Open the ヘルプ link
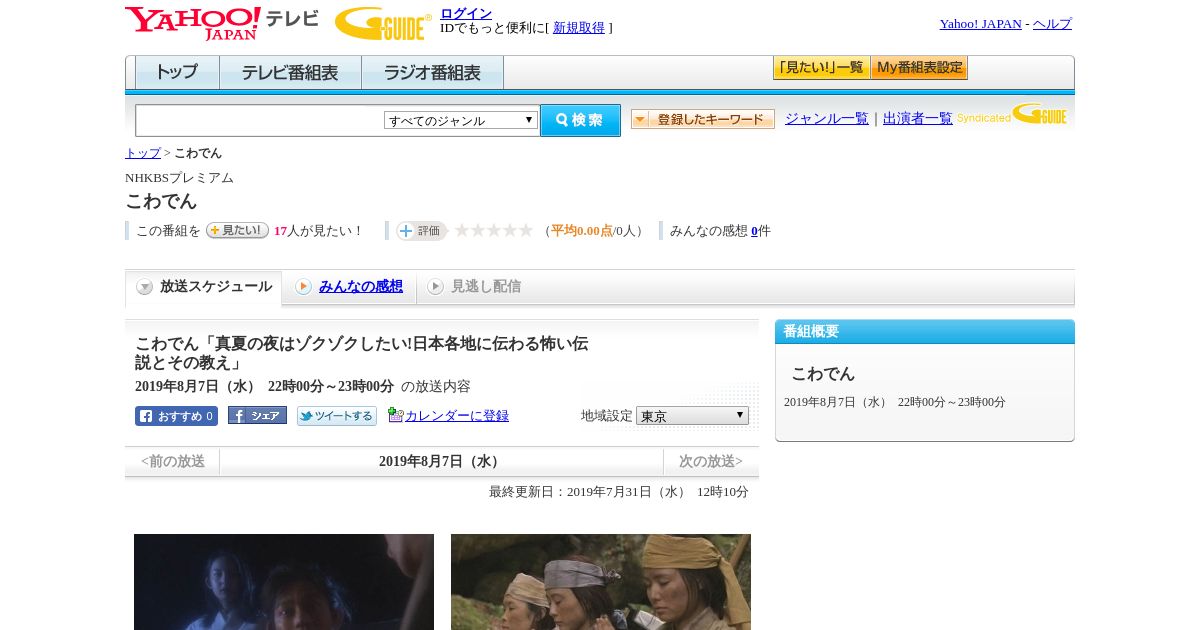 point(1052,23)
